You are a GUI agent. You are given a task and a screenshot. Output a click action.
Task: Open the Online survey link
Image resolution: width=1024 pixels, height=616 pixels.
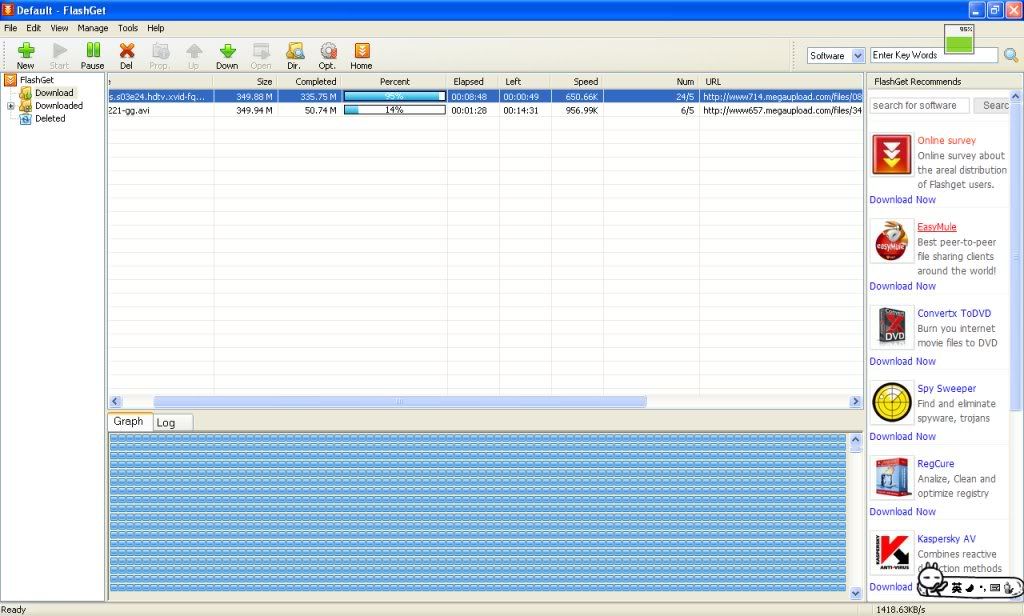point(946,140)
